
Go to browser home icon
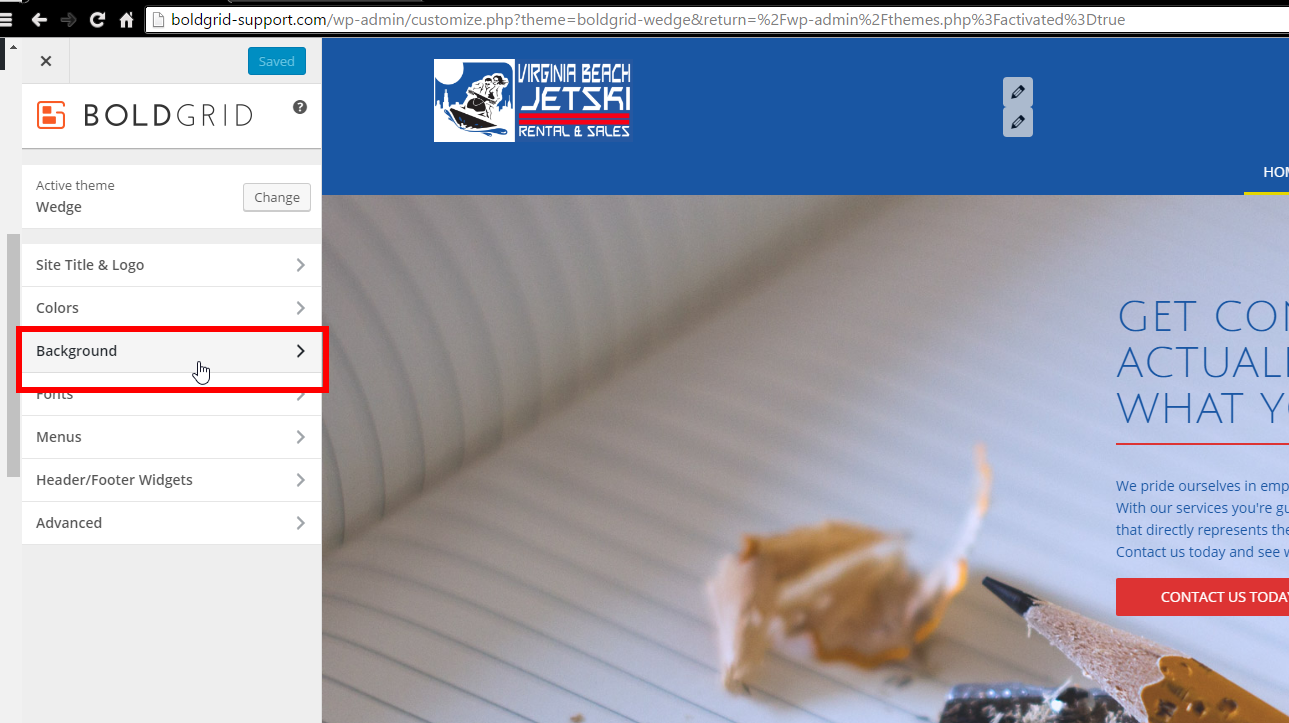coord(126,19)
